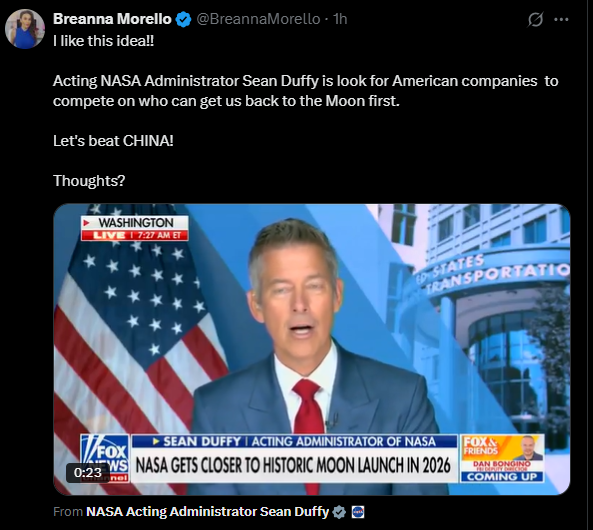This screenshot has height=530, width=593.
Task: Click gray verified badge beside Sean Duffy
Action: pos(339,512)
